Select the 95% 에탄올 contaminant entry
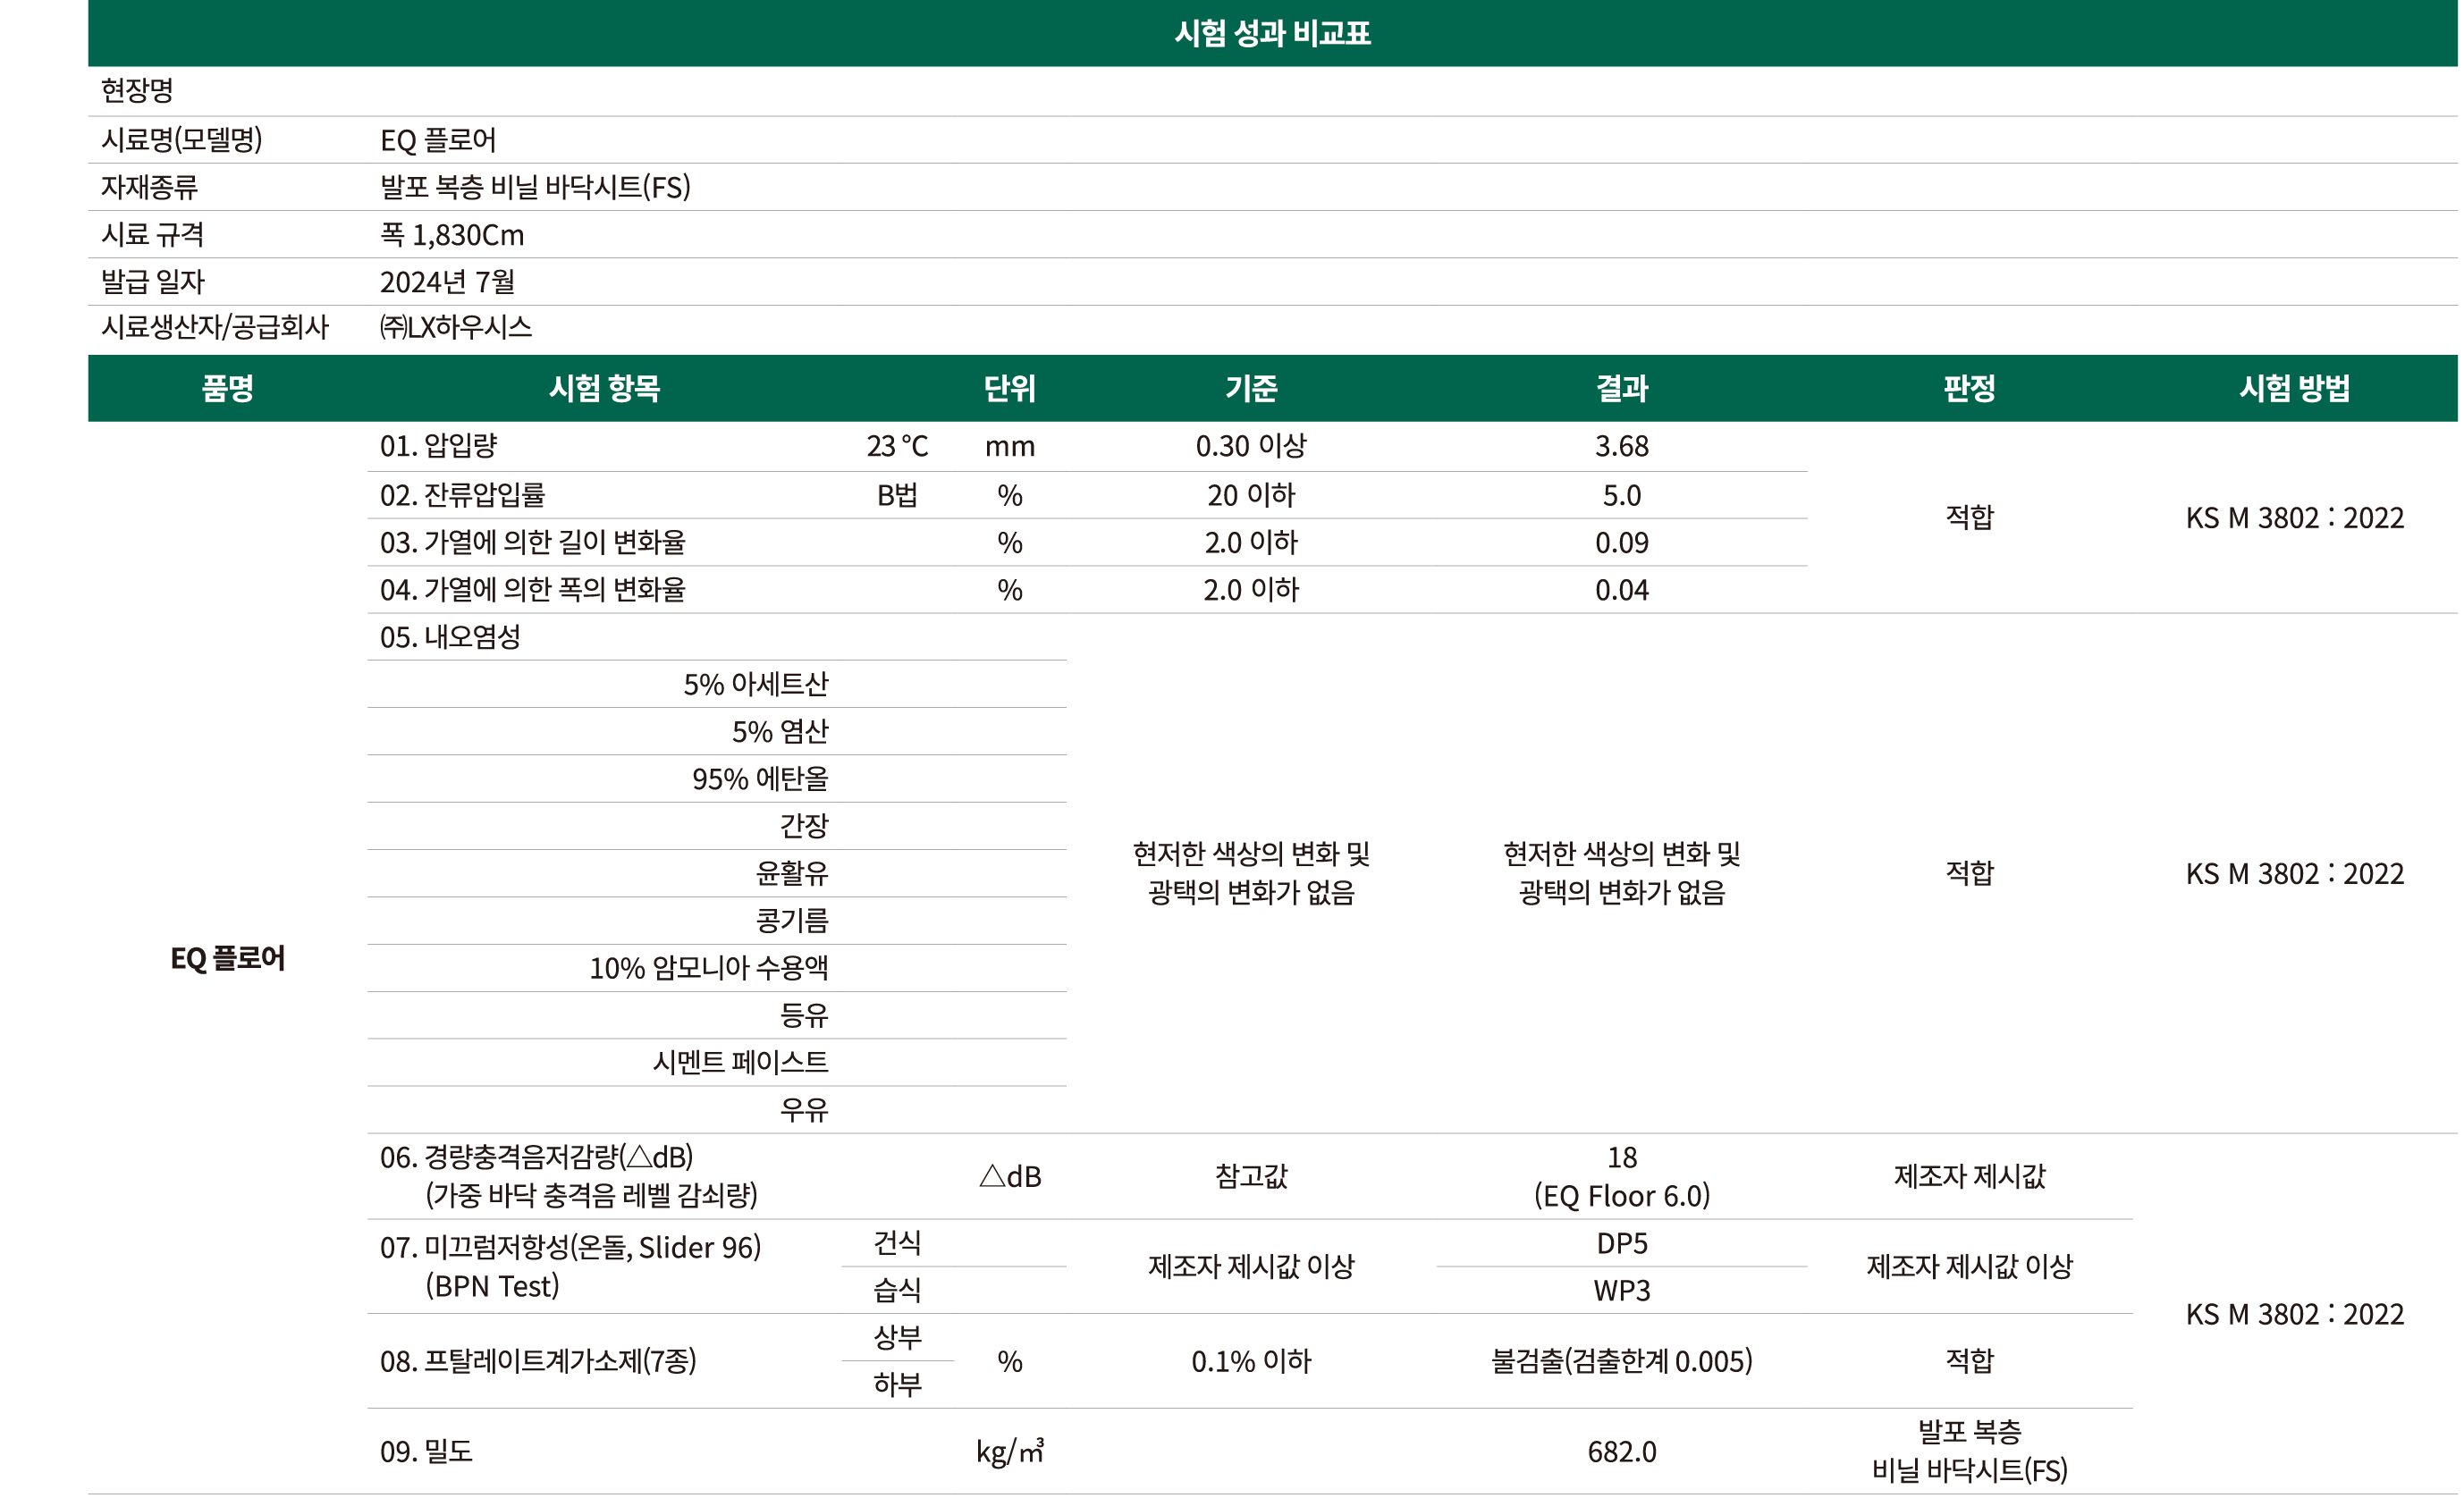Screen dimensions: 2464x1498 pyautogui.click(x=760, y=779)
